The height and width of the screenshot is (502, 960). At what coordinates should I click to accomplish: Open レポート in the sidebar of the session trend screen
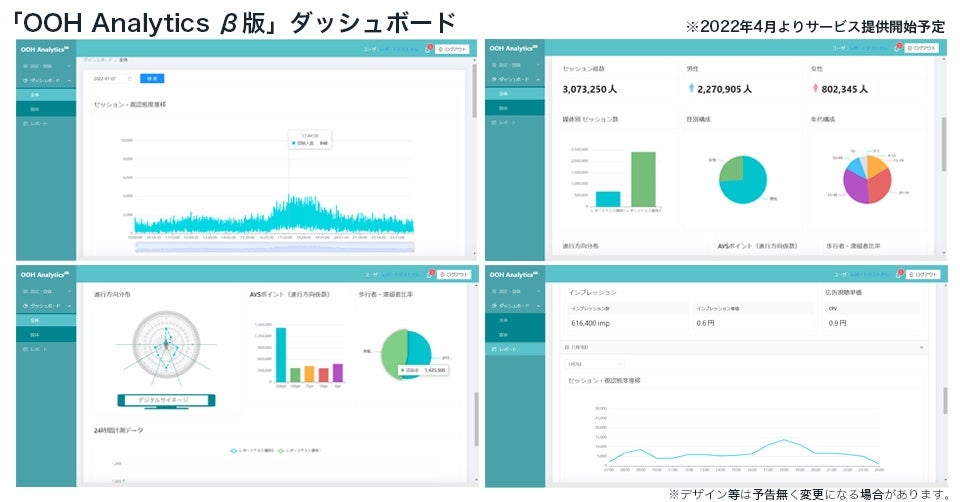pyautogui.click(x=46, y=124)
